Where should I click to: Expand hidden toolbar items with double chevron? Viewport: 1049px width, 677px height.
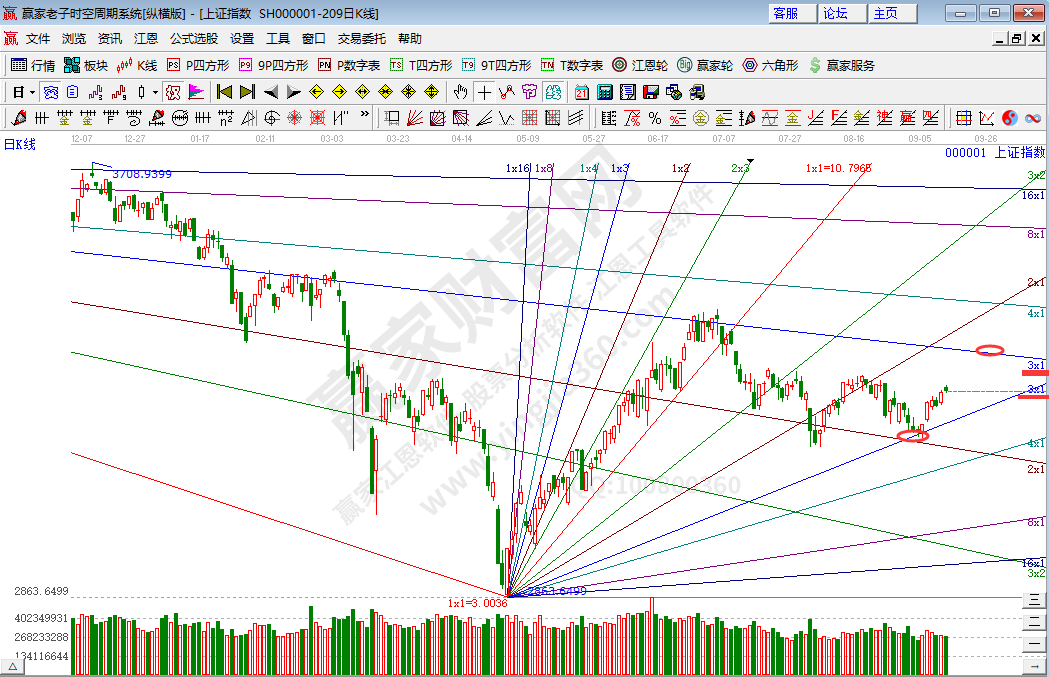point(364,117)
